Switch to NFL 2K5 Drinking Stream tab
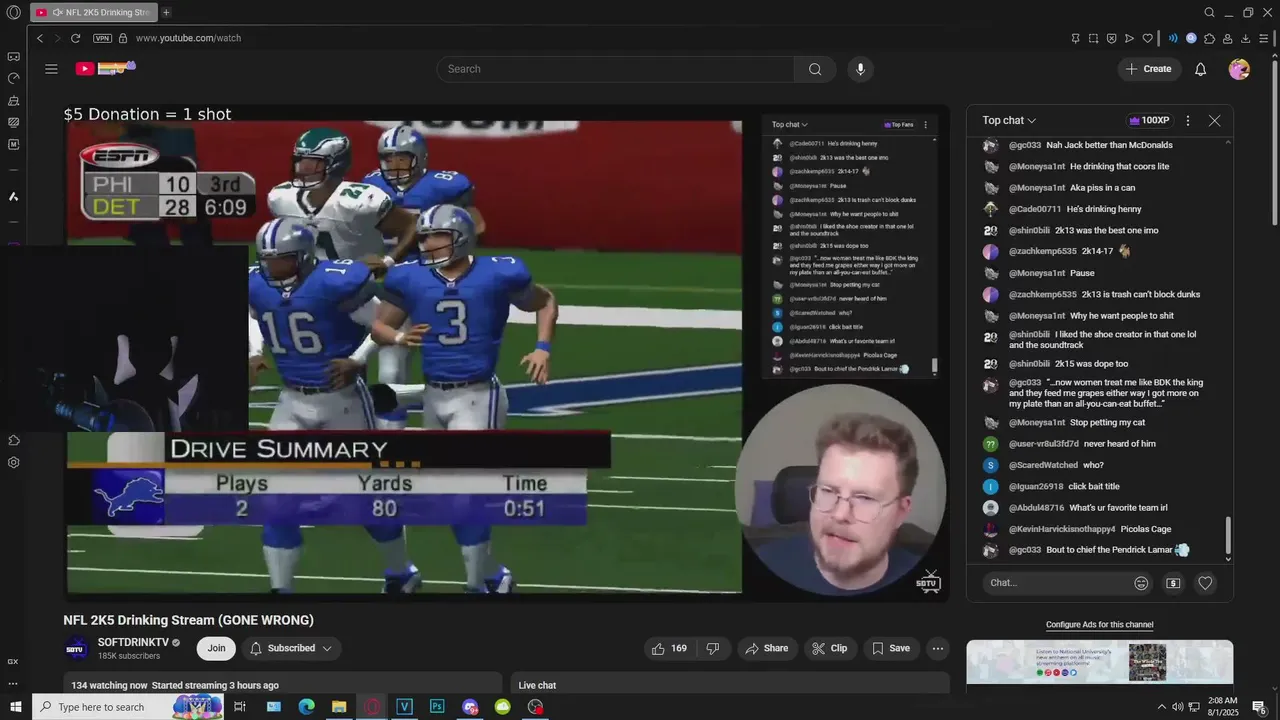Screen dimensions: 1280x720 (93, 12)
